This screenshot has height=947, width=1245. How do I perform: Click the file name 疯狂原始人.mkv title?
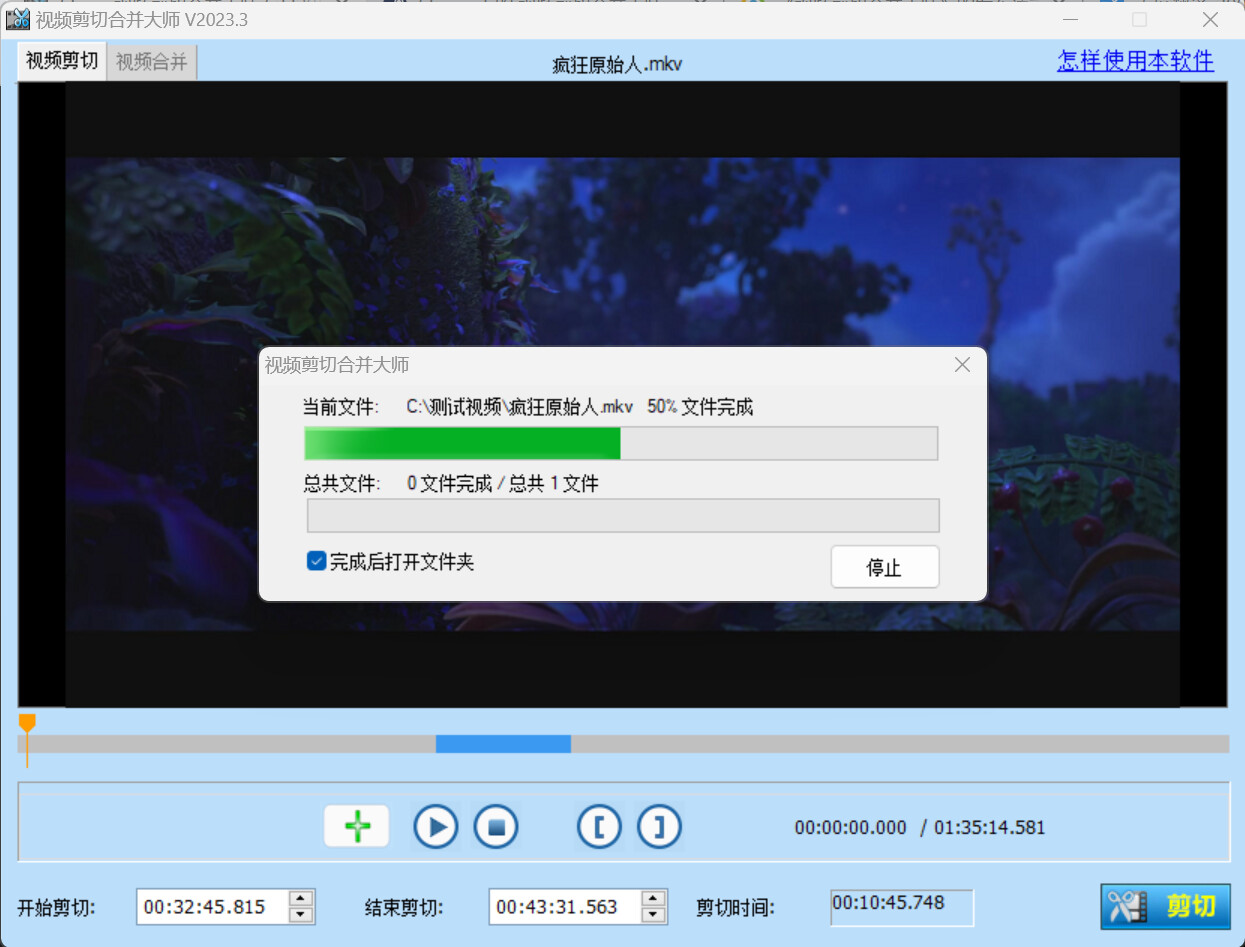coord(617,65)
